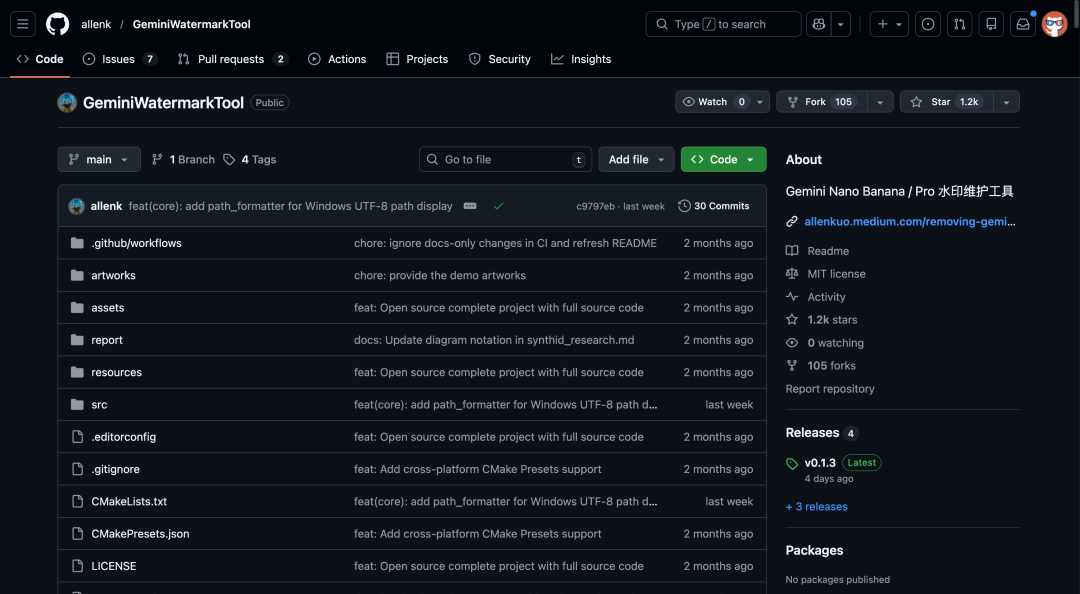Switch to the Issues tab

click(119, 59)
